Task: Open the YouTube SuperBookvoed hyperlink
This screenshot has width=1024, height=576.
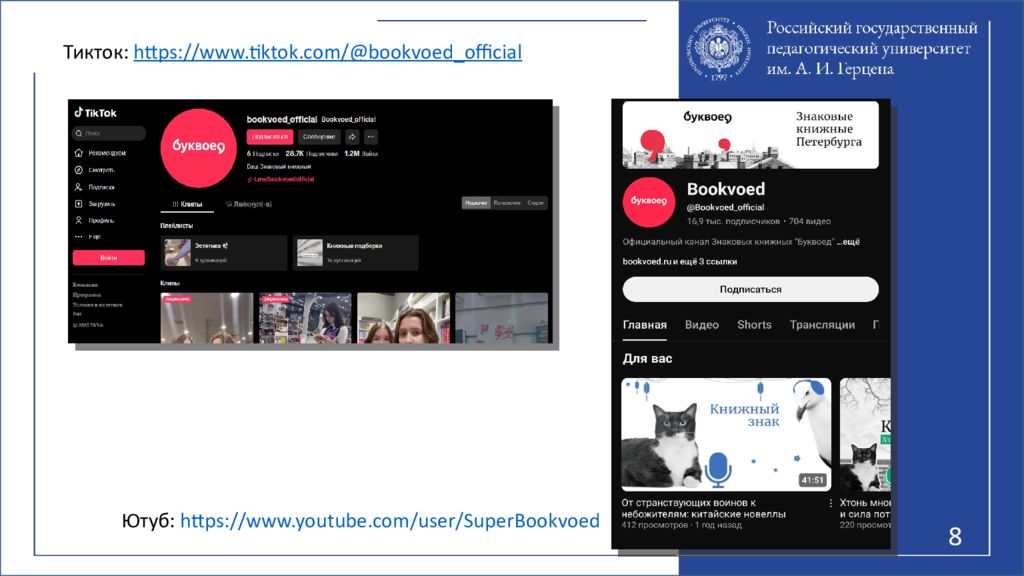Action: coord(390,521)
